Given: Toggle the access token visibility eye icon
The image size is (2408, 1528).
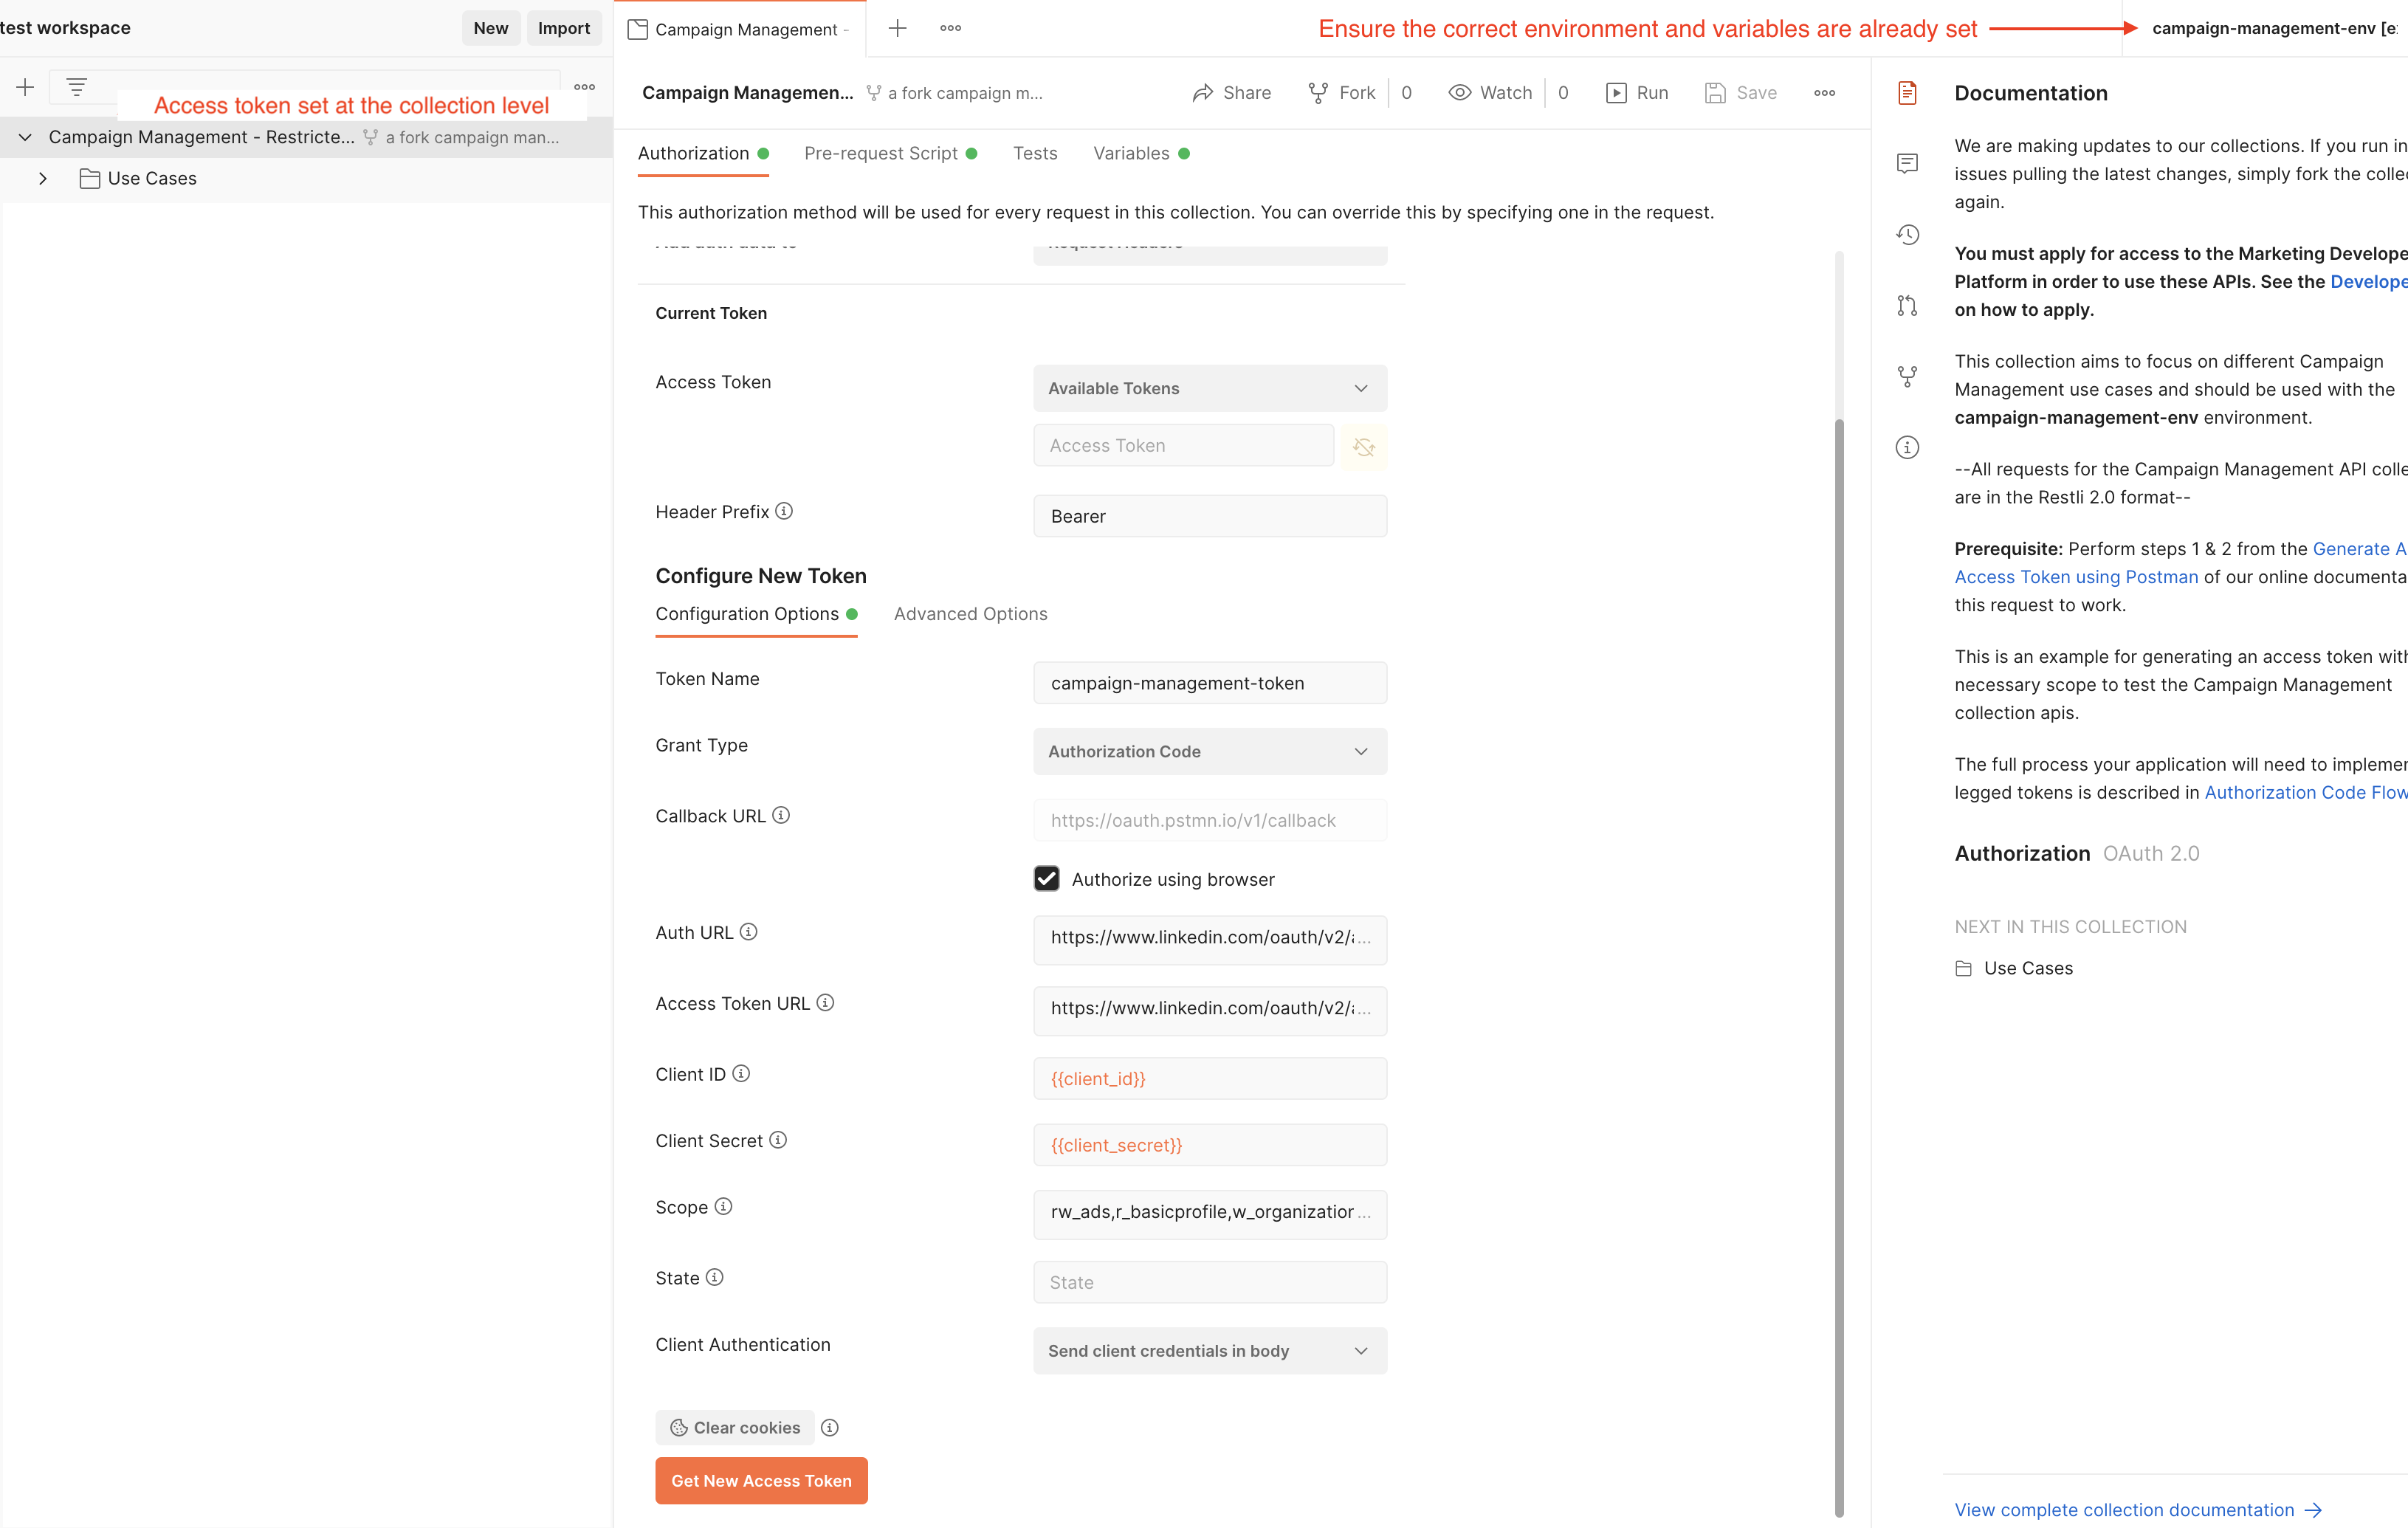Looking at the screenshot, I should click(1363, 446).
